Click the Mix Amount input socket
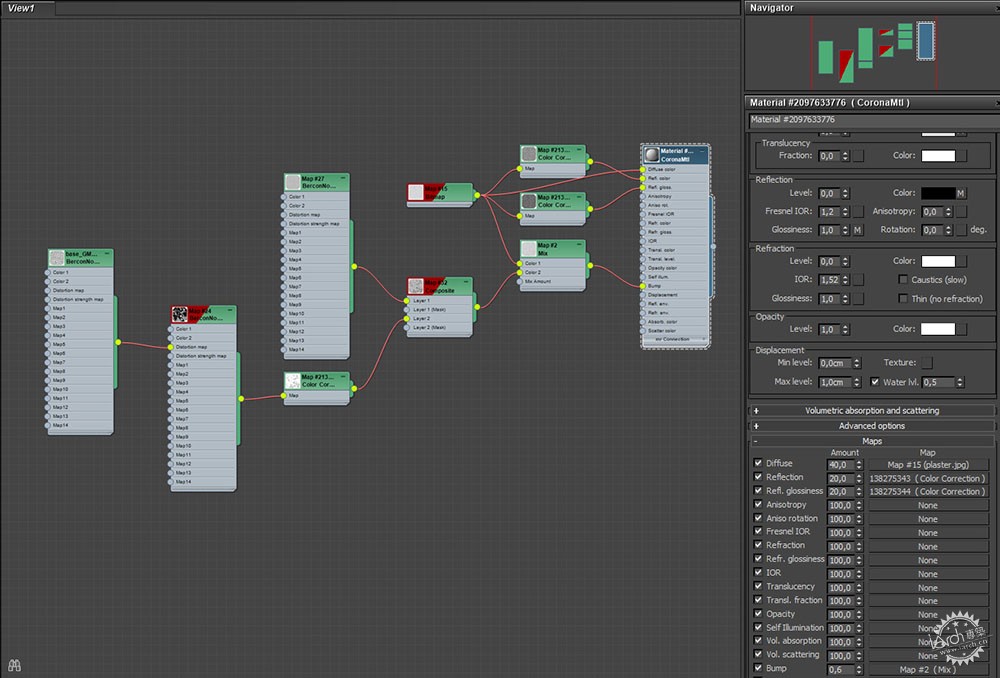Image resolution: width=1000 pixels, height=678 pixels. click(520, 281)
